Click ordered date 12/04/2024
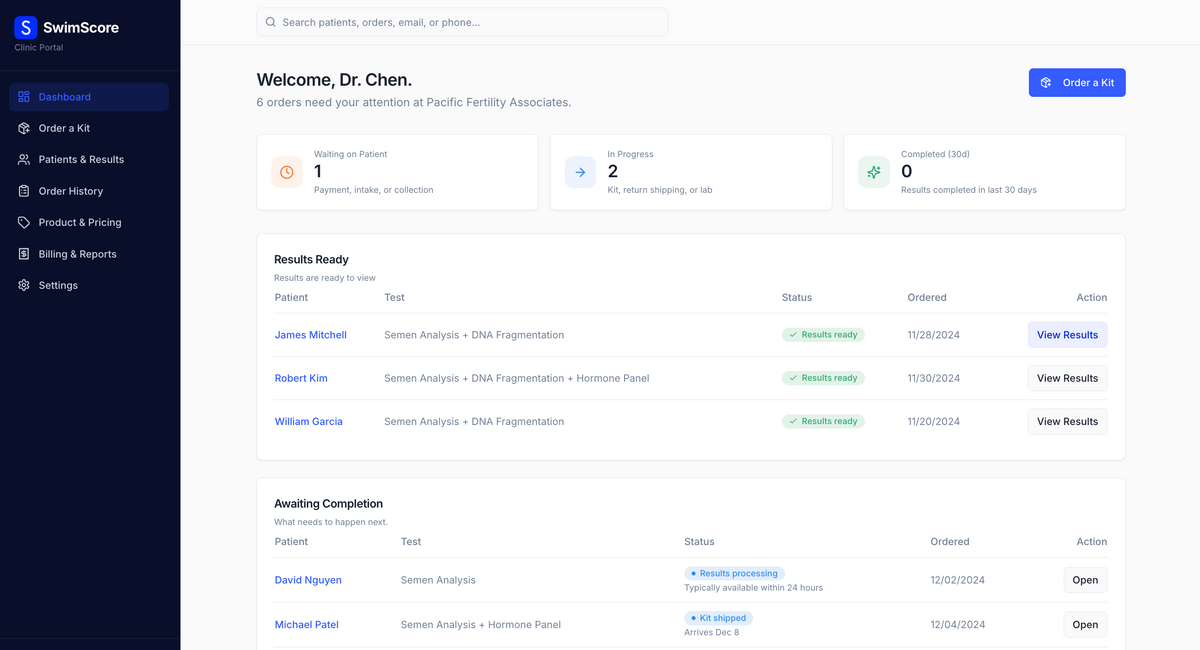The width and height of the screenshot is (1200, 650). point(957,624)
